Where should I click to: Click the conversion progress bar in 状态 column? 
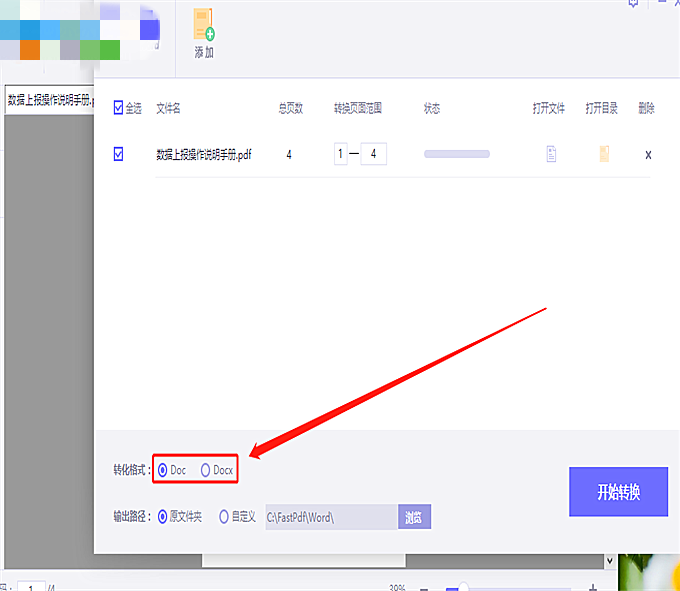(457, 154)
